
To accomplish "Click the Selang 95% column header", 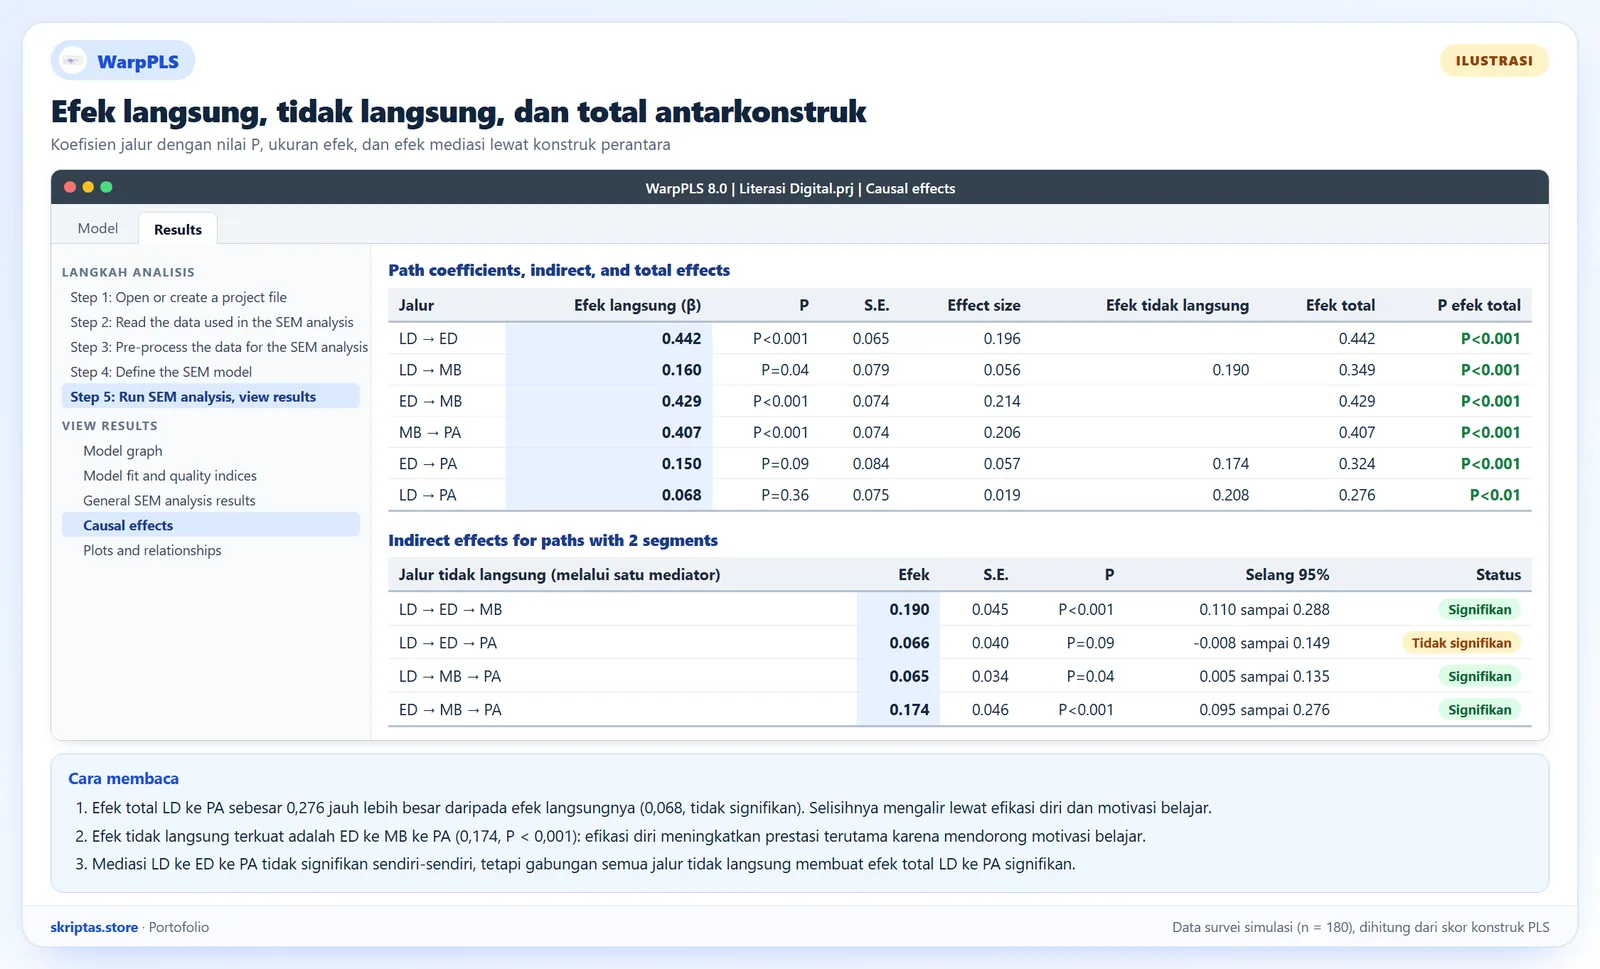I will point(1287,575).
